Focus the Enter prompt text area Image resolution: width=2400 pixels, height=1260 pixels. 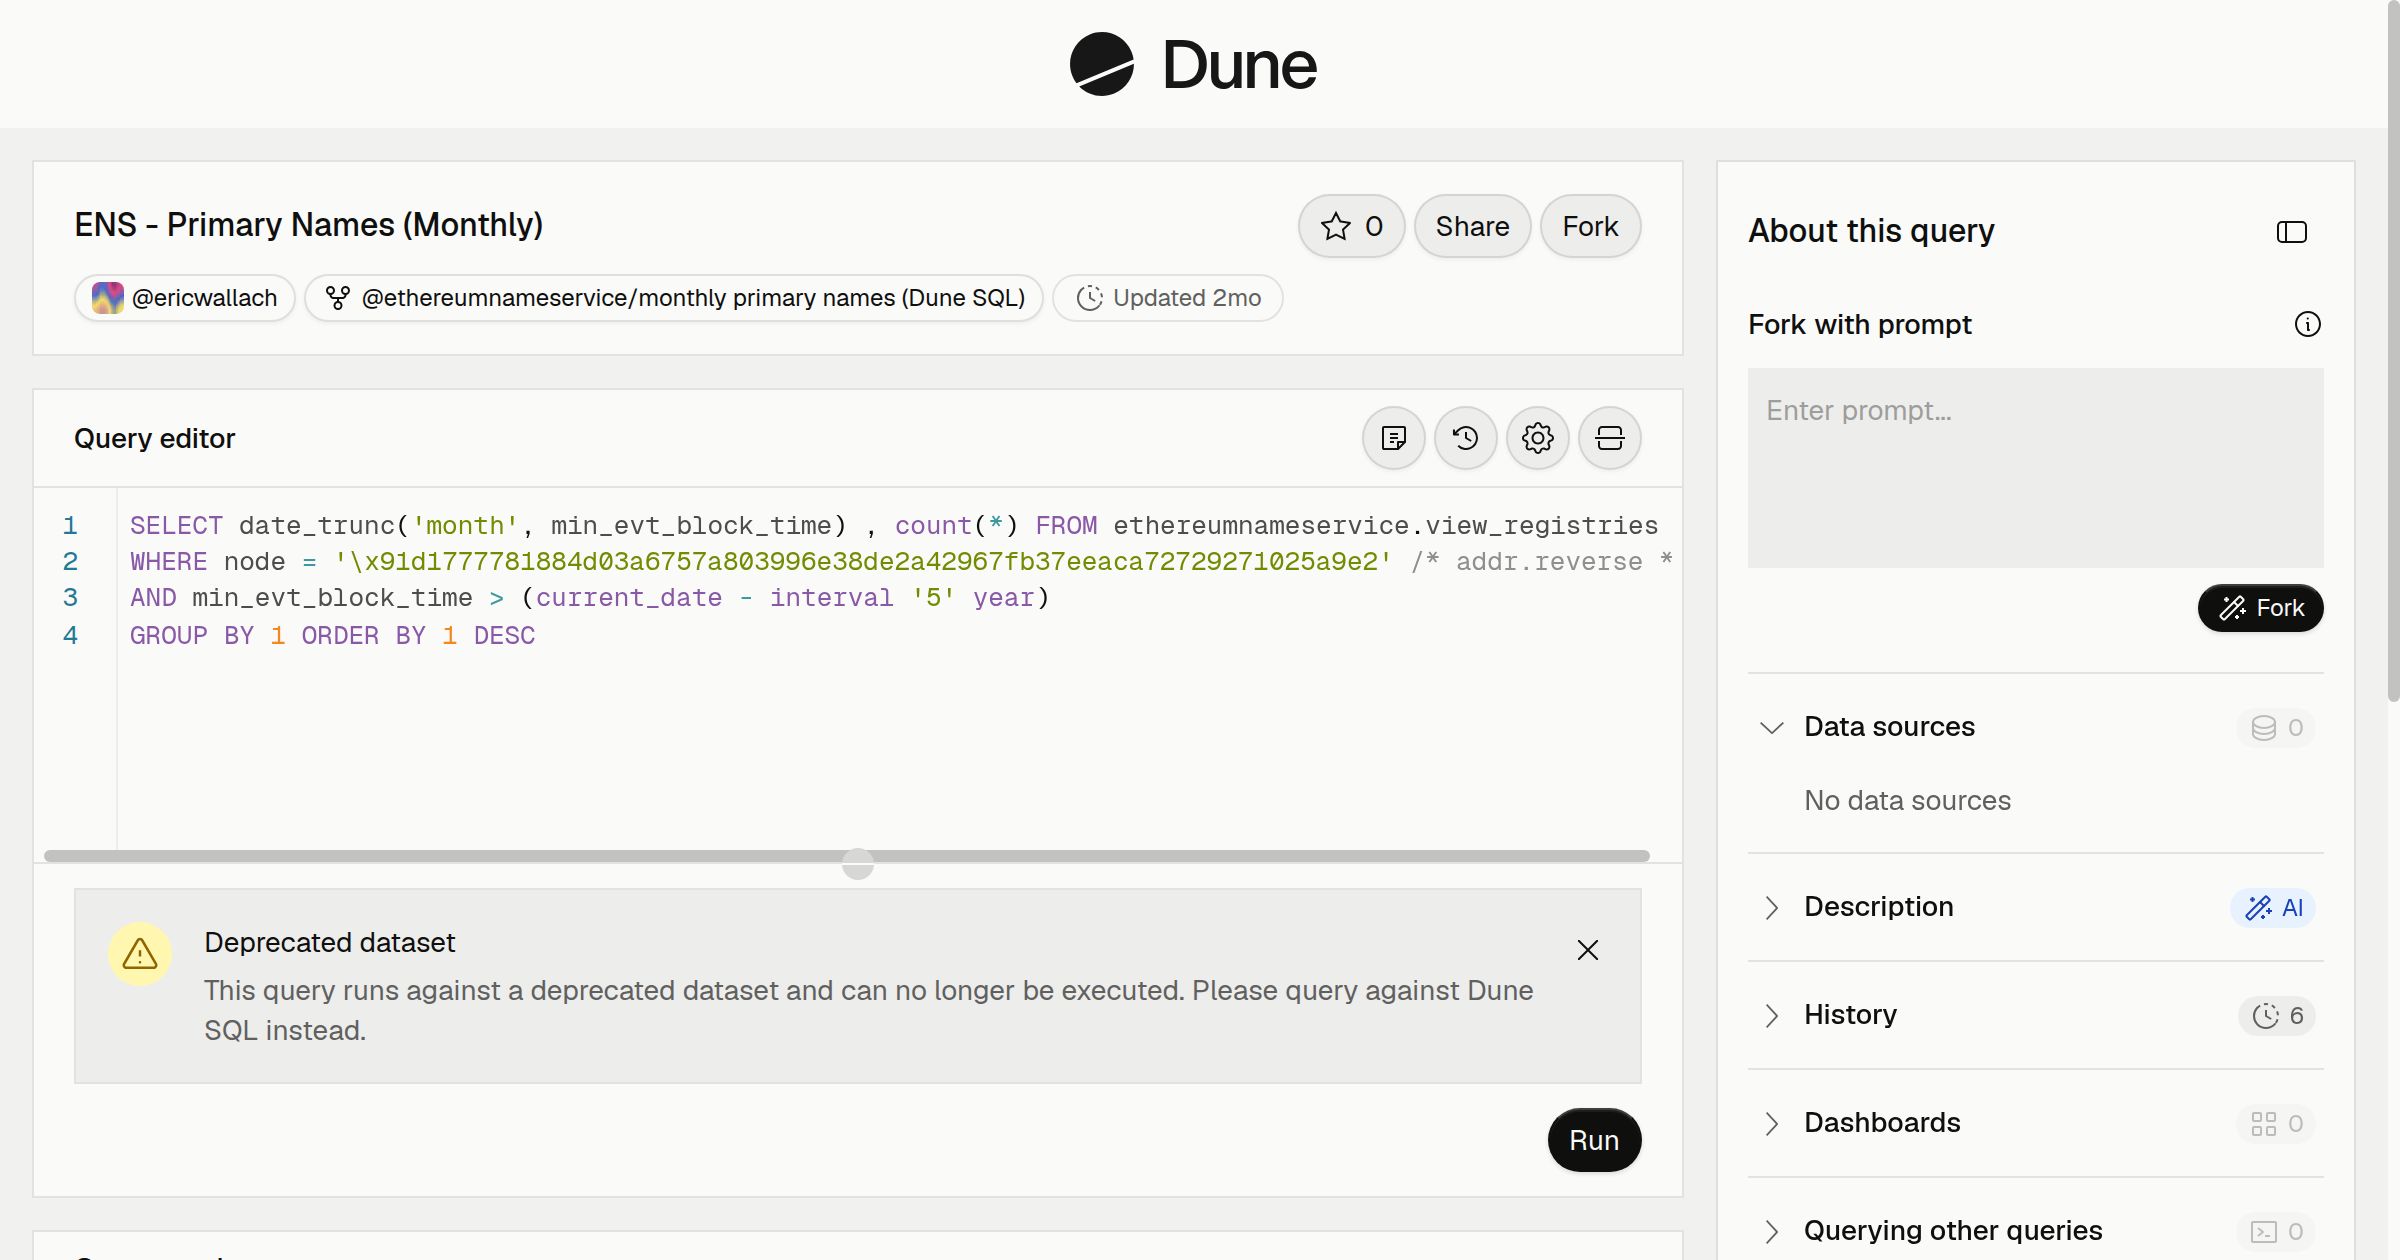pos(2035,468)
